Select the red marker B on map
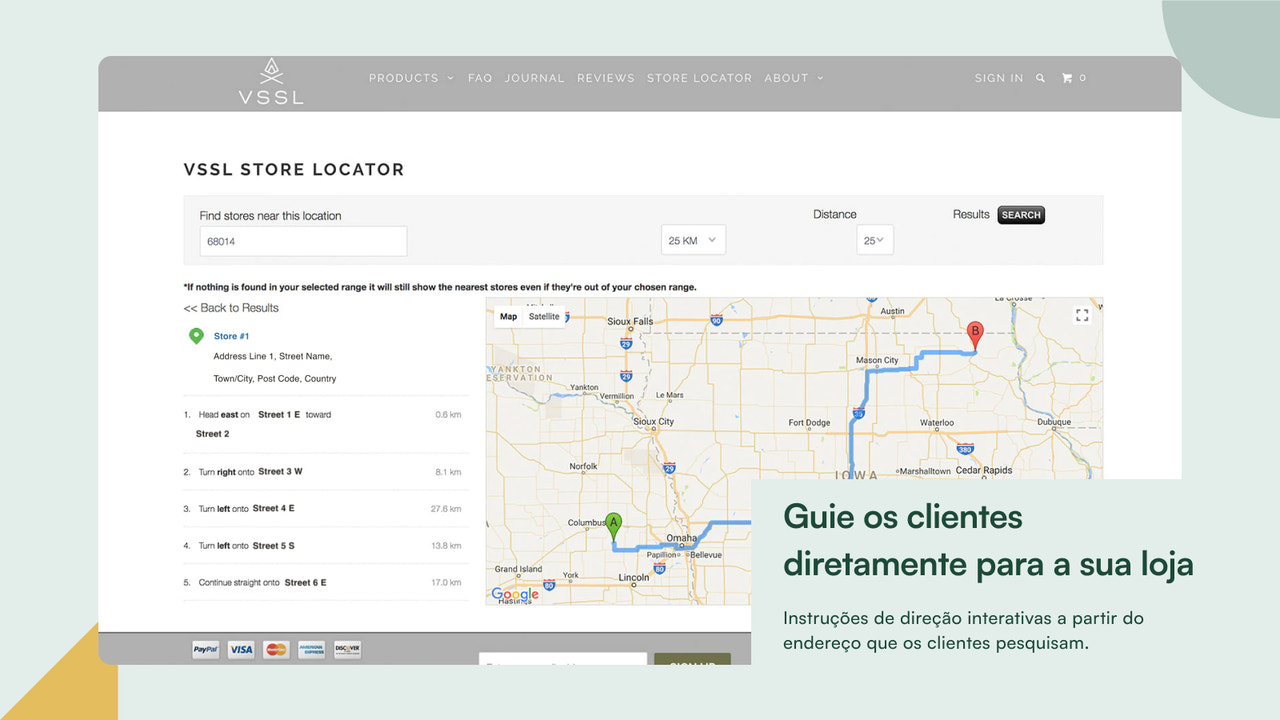 tap(976, 335)
